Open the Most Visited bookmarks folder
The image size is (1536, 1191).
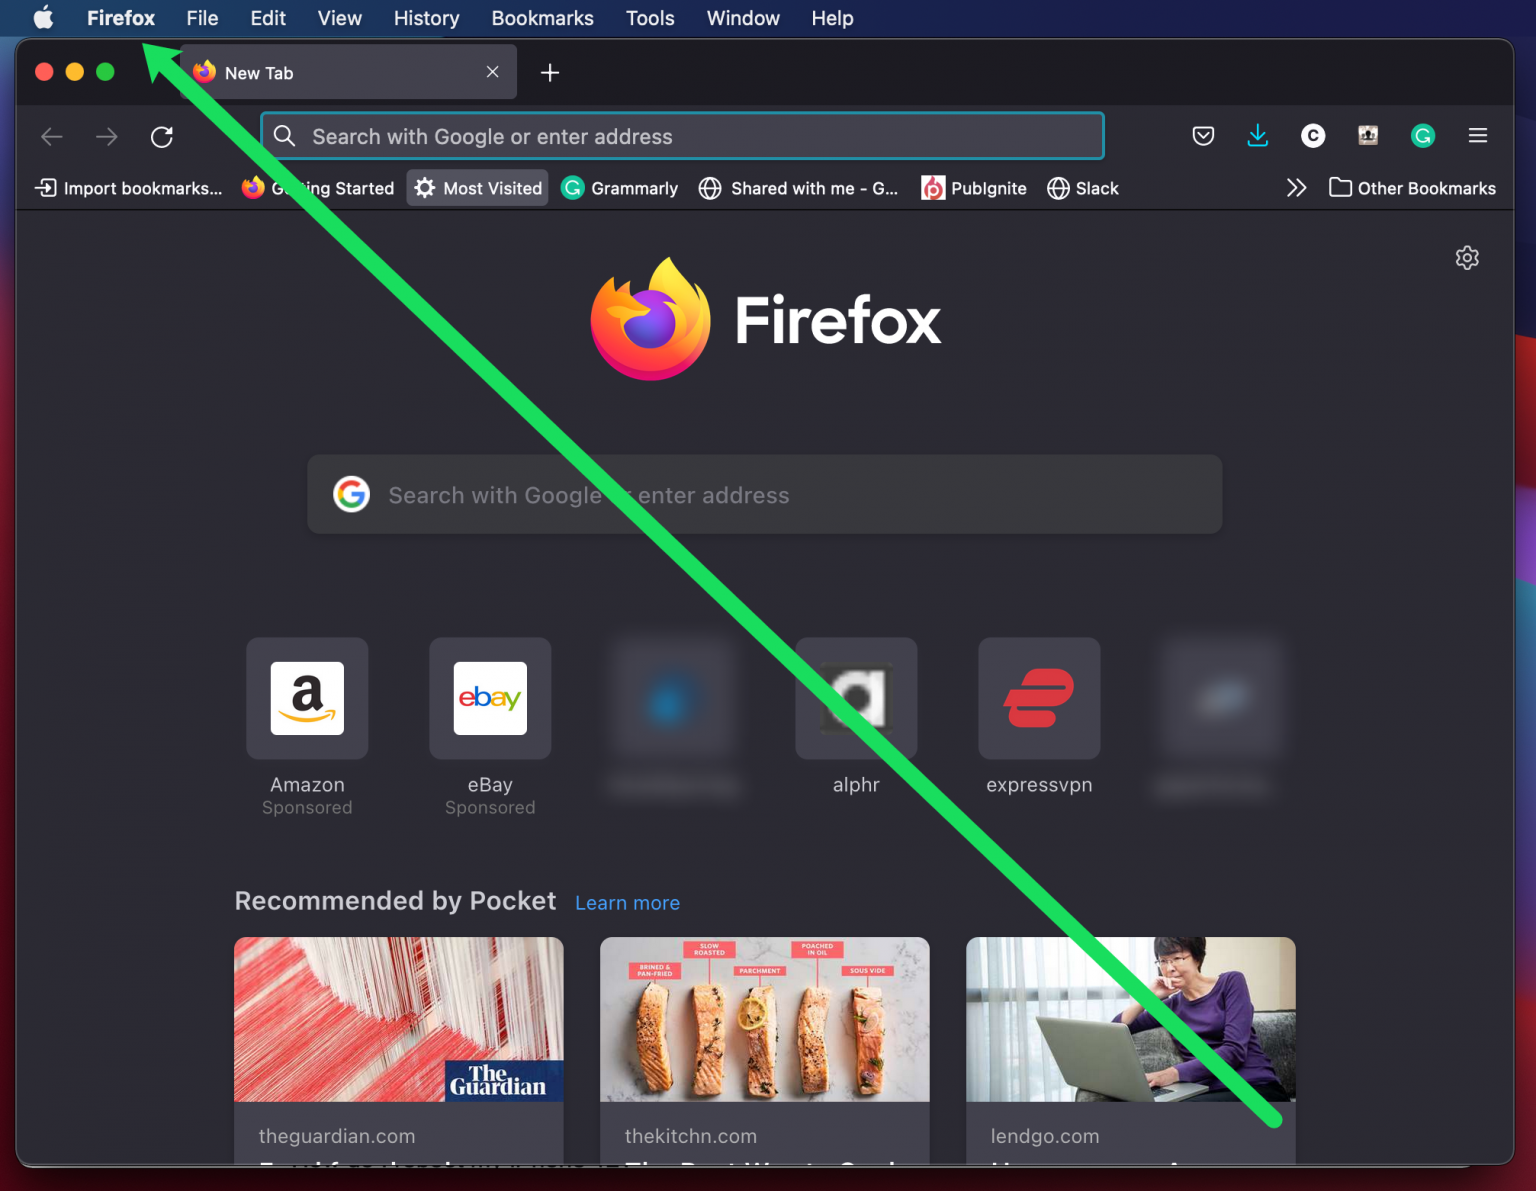[x=477, y=188]
